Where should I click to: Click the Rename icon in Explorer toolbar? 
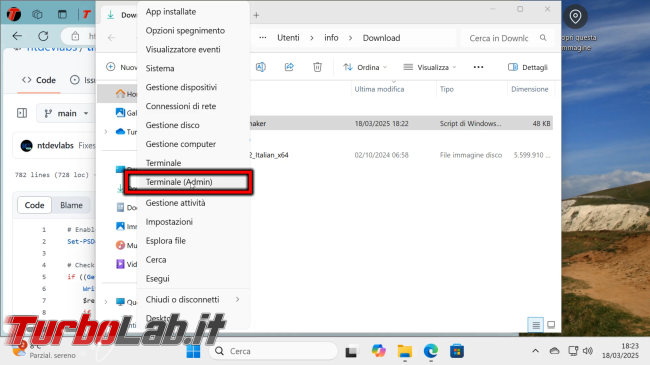point(261,67)
